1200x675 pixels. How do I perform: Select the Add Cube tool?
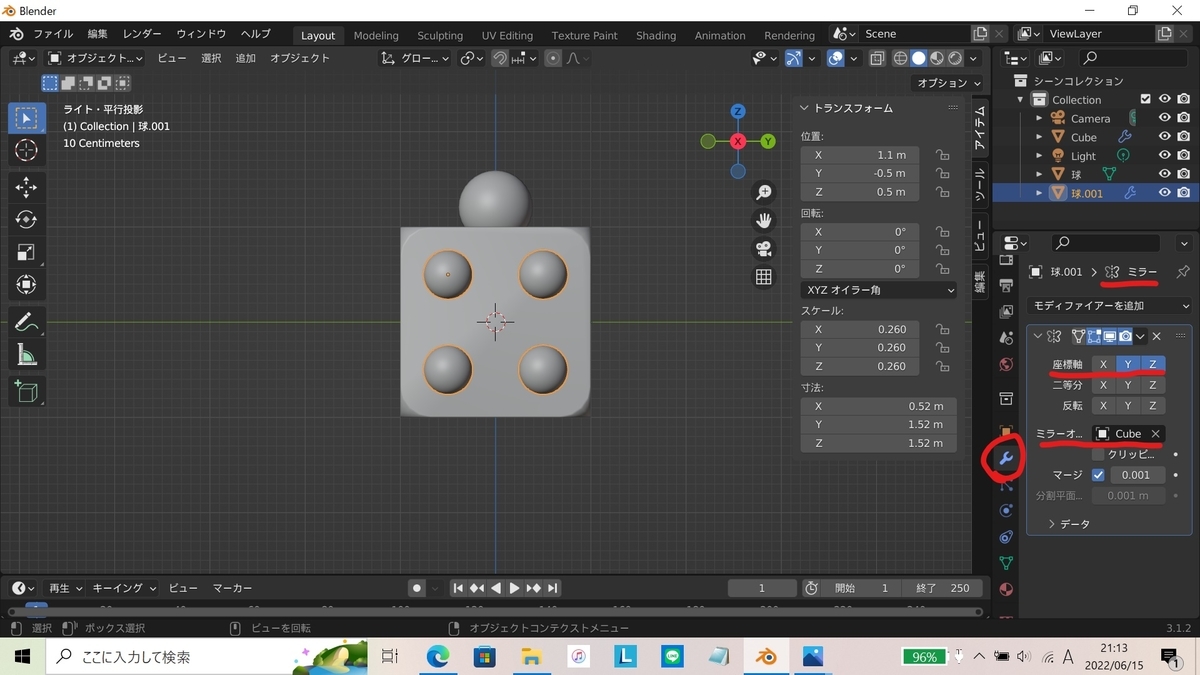[27, 391]
